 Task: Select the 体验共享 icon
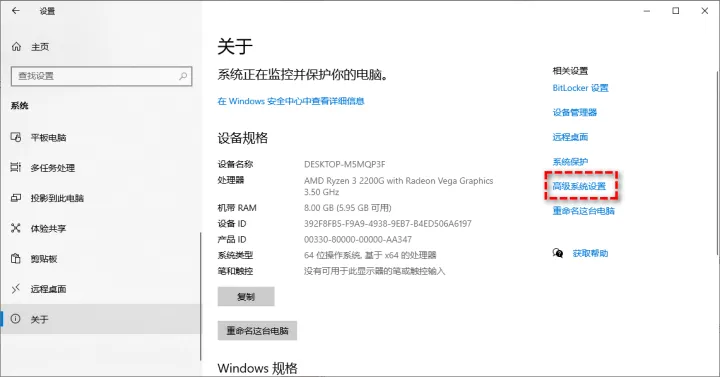(x=16, y=228)
